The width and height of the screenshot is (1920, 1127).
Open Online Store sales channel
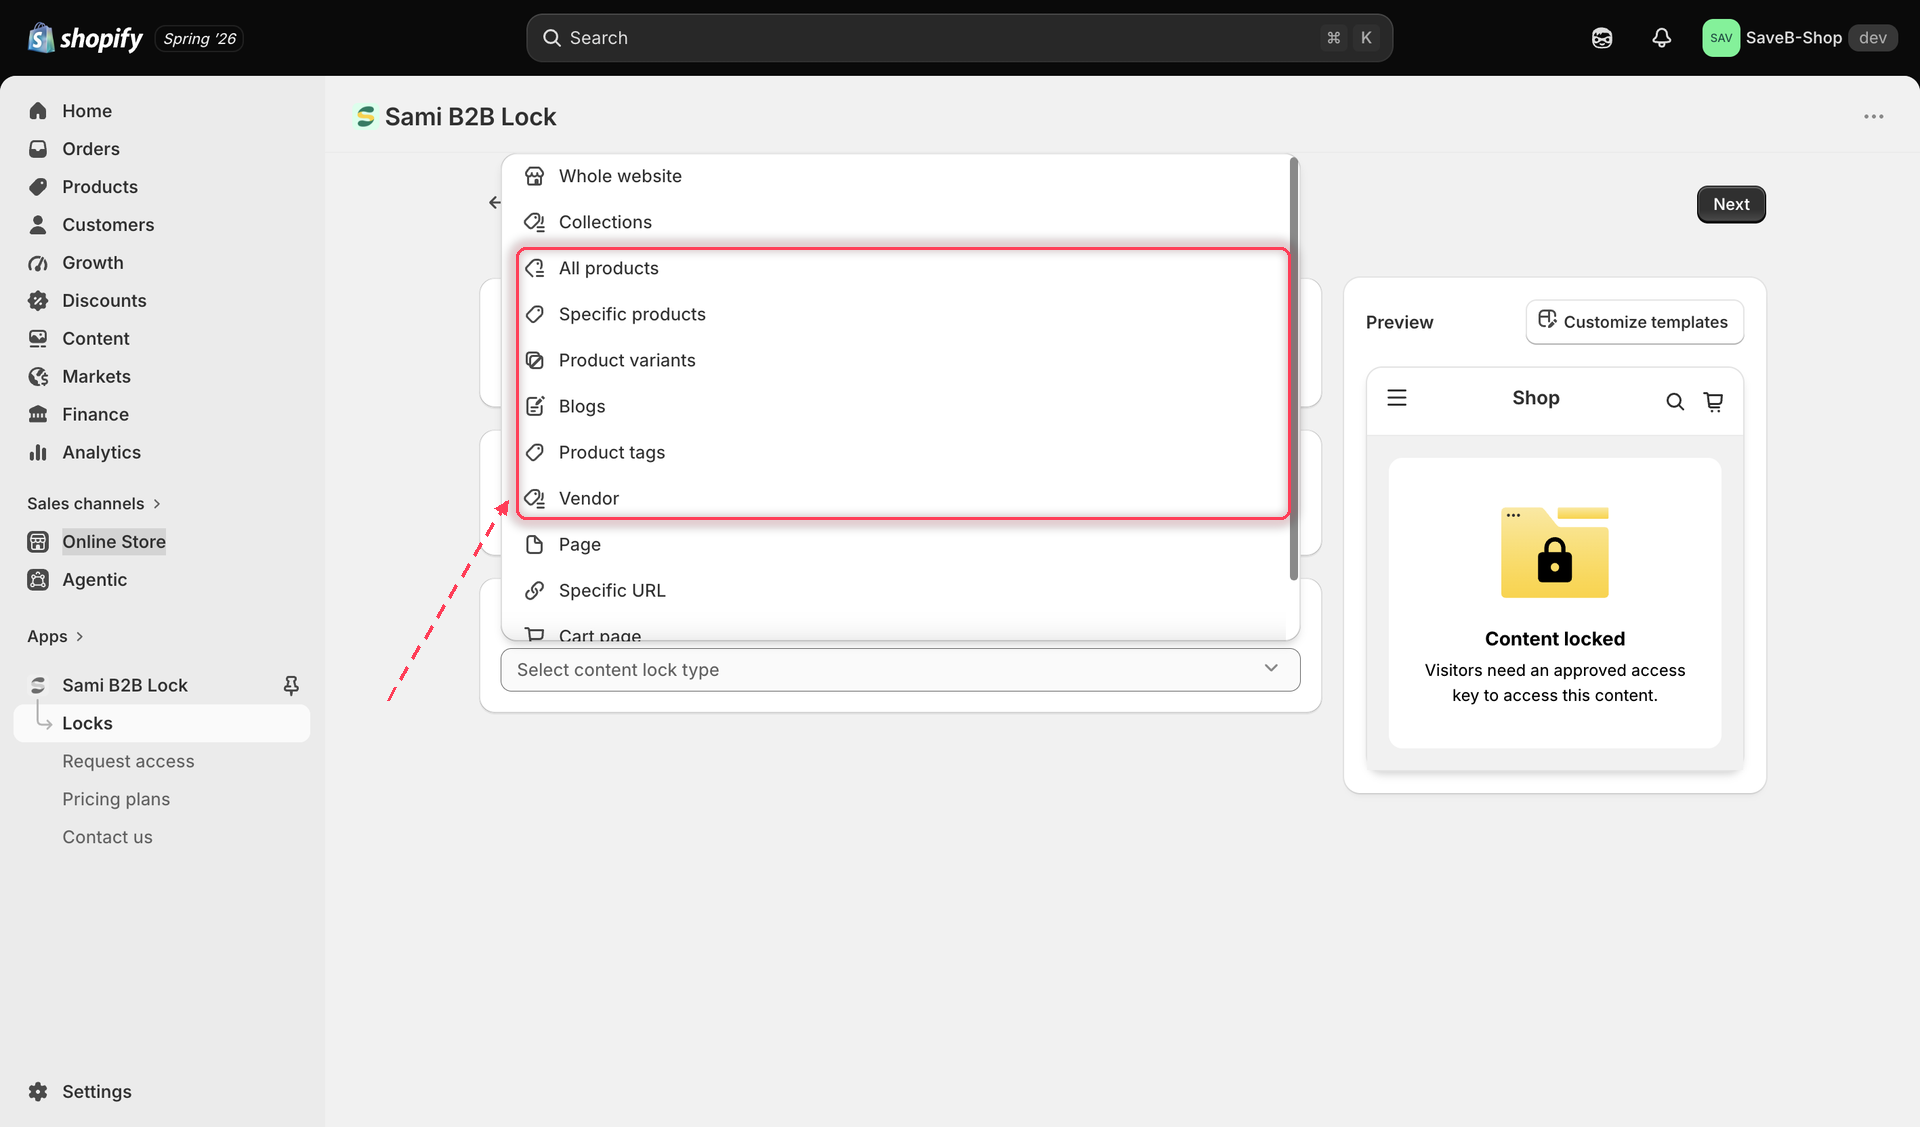tap(113, 542)
